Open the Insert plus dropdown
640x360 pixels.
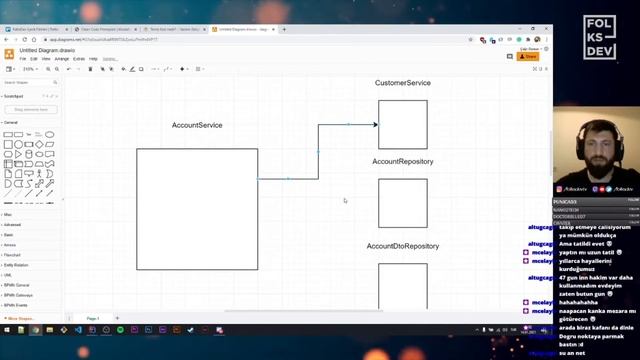[x=184, y=69]
